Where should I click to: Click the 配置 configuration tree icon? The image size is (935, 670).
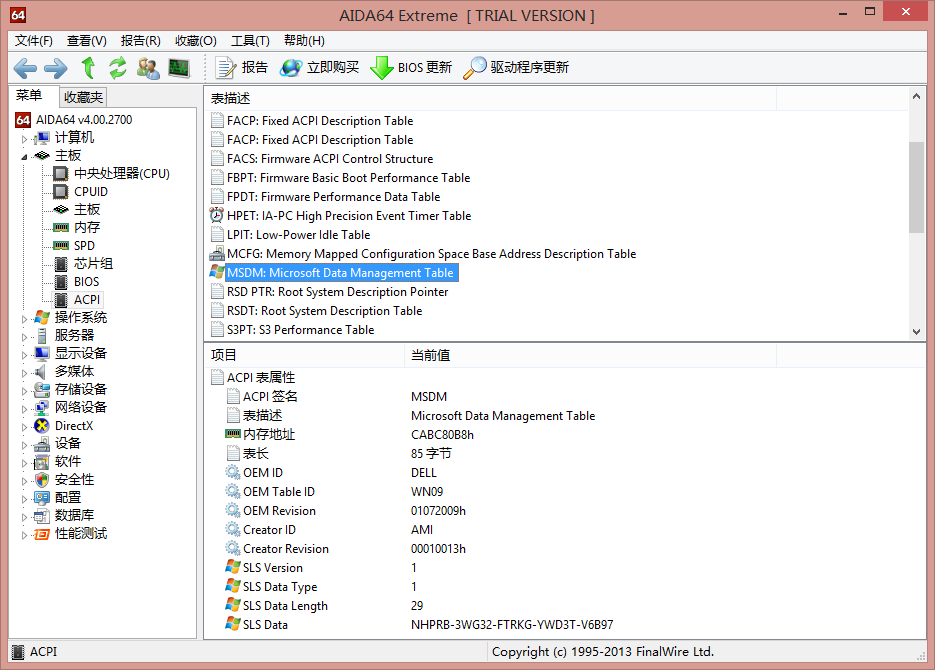pyautogui.click(x=42, y=498)
